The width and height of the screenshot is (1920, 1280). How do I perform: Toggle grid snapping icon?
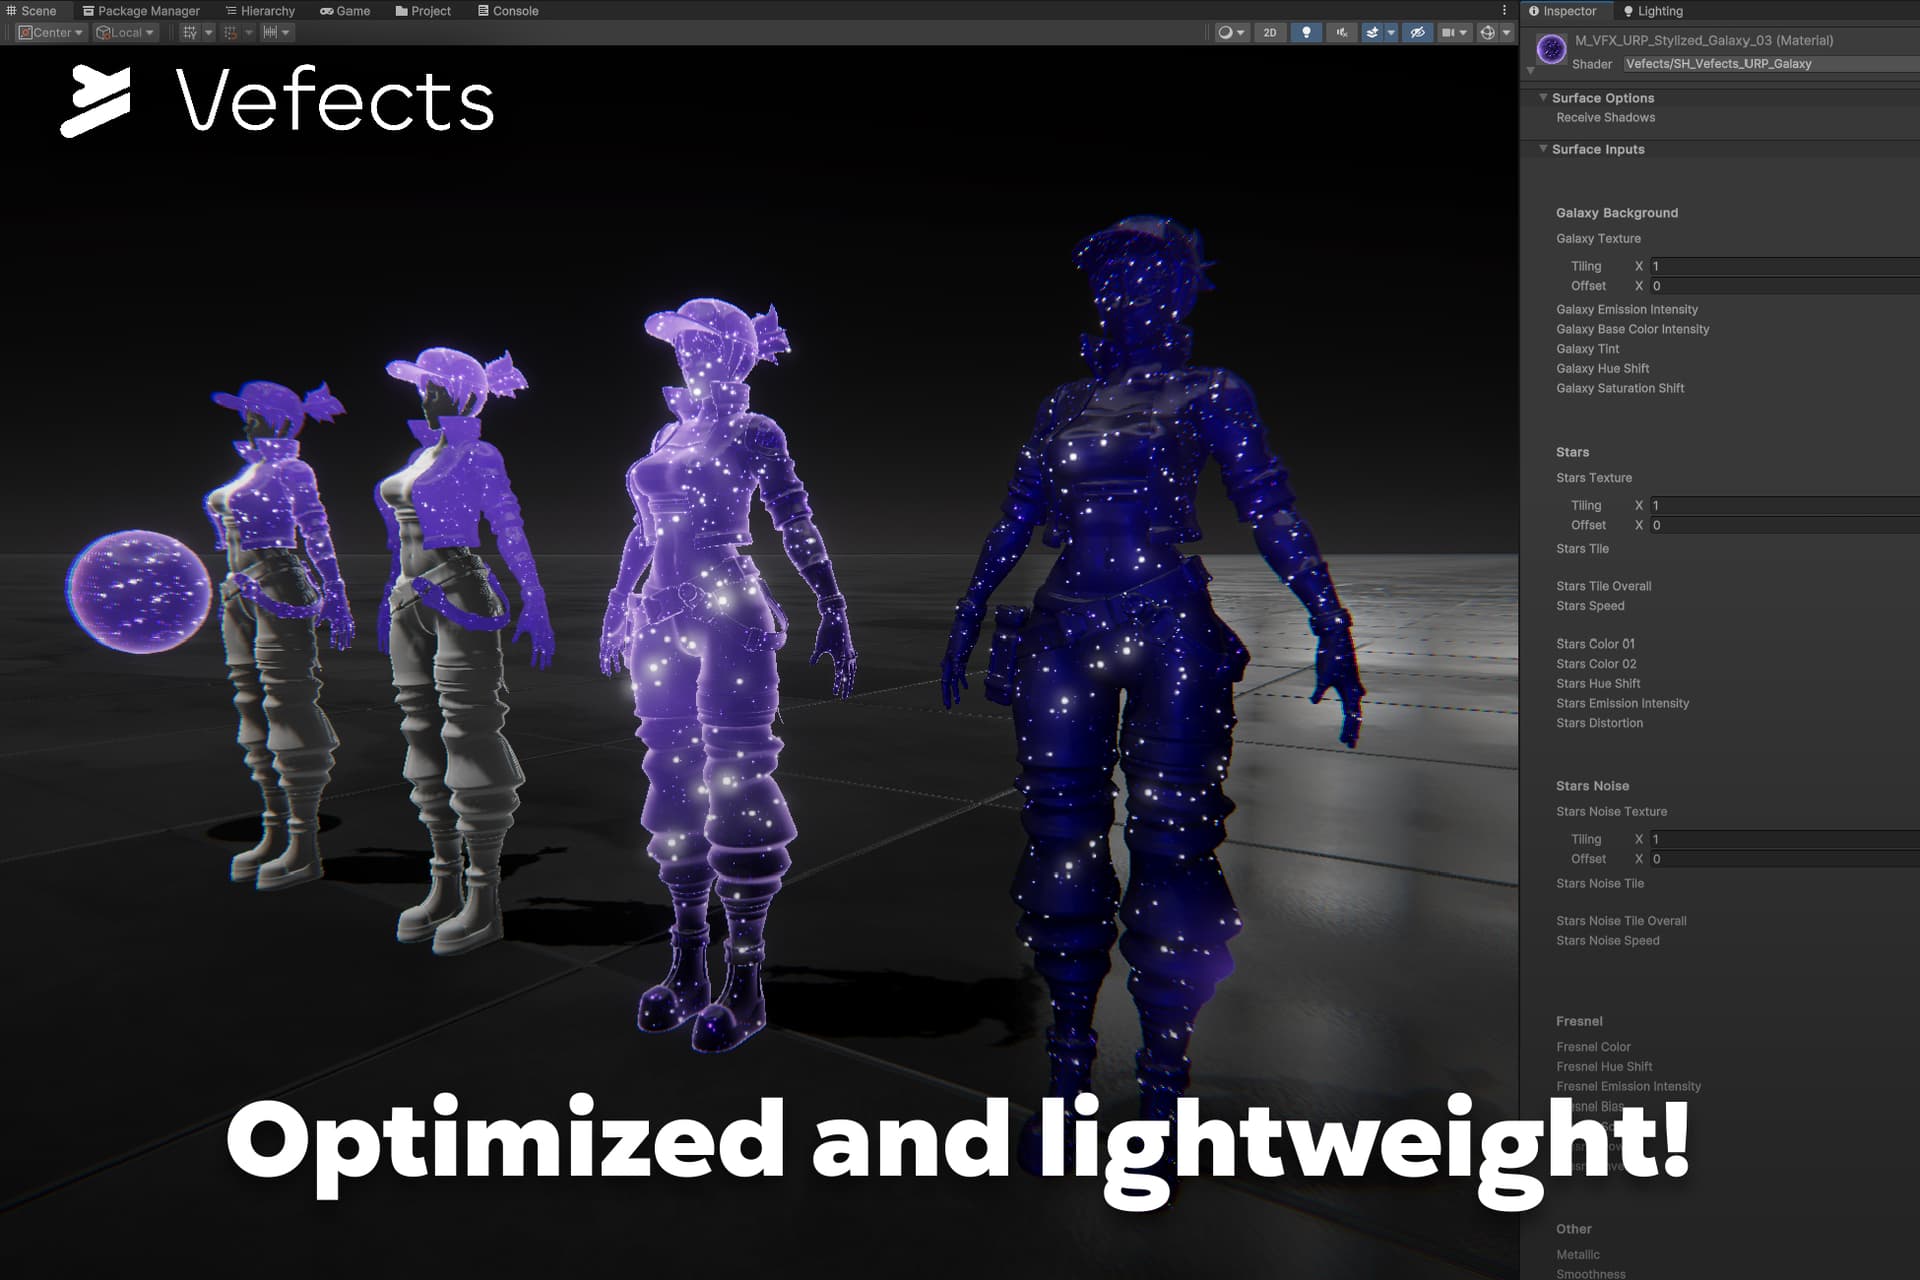click(230, 33)
